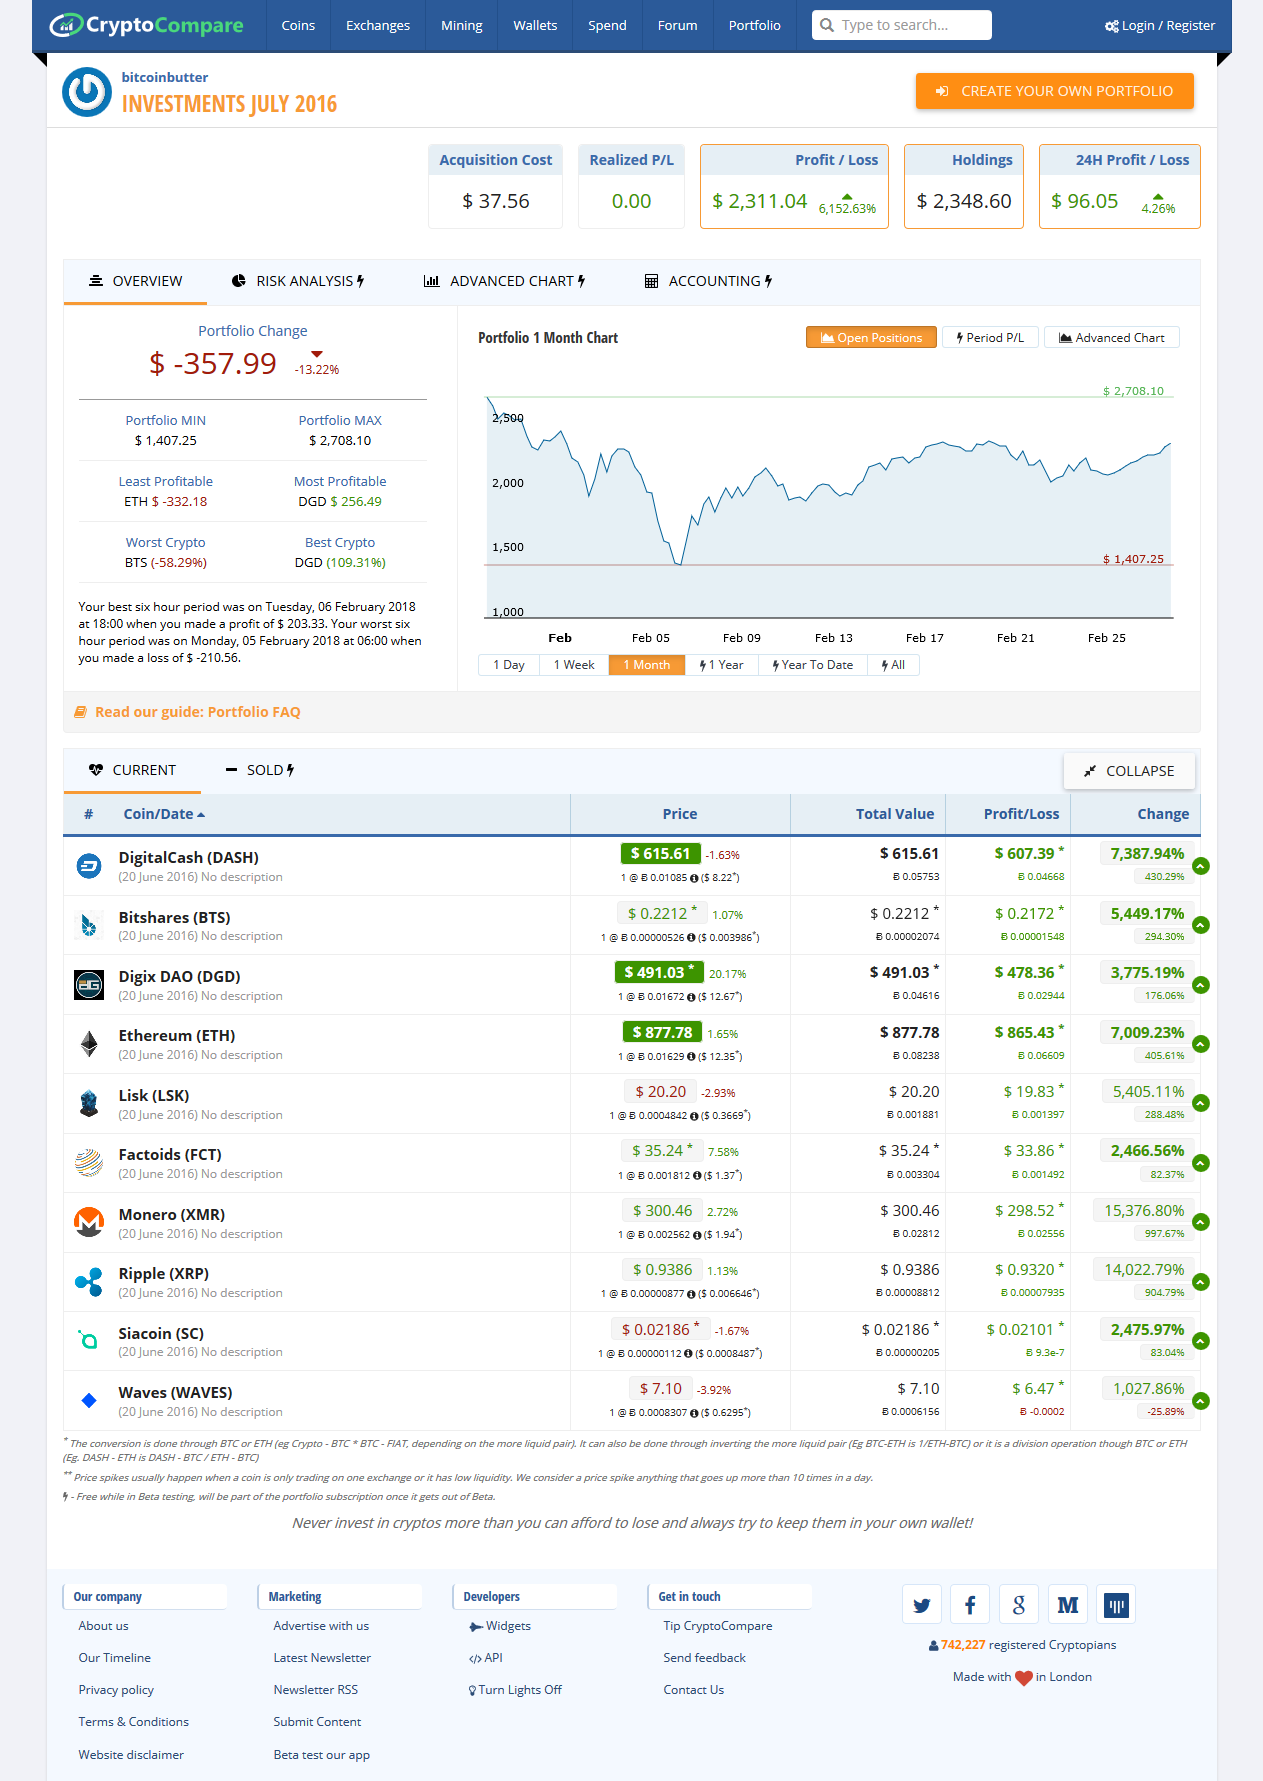Click the DigitalCash (DASH) coin icon

pos(89,866)
